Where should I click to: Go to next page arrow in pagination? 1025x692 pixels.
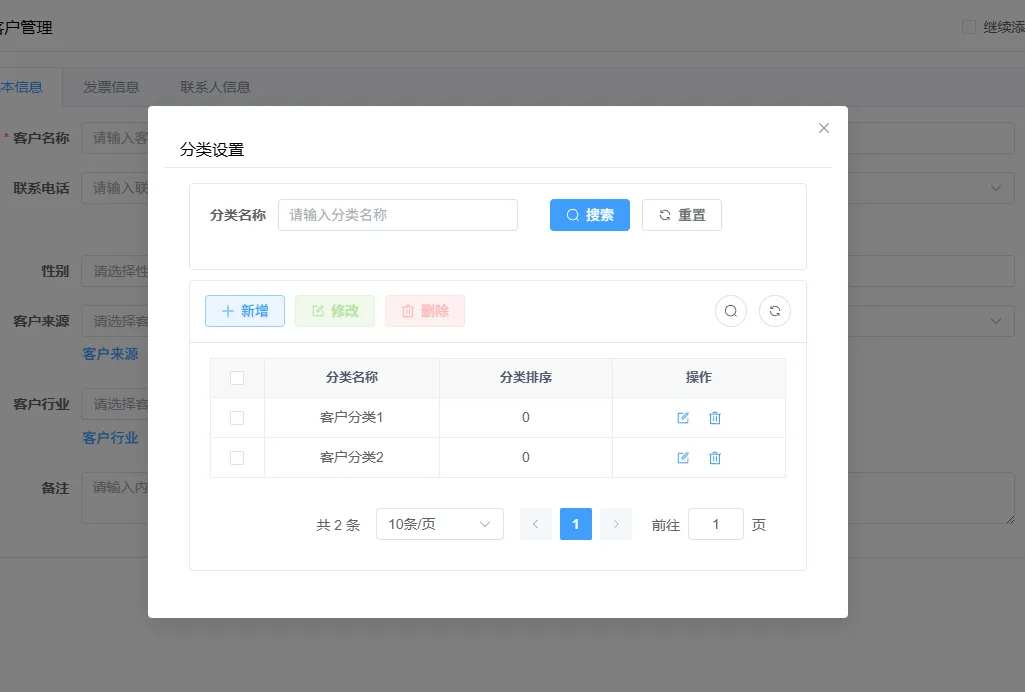point(616,524)
